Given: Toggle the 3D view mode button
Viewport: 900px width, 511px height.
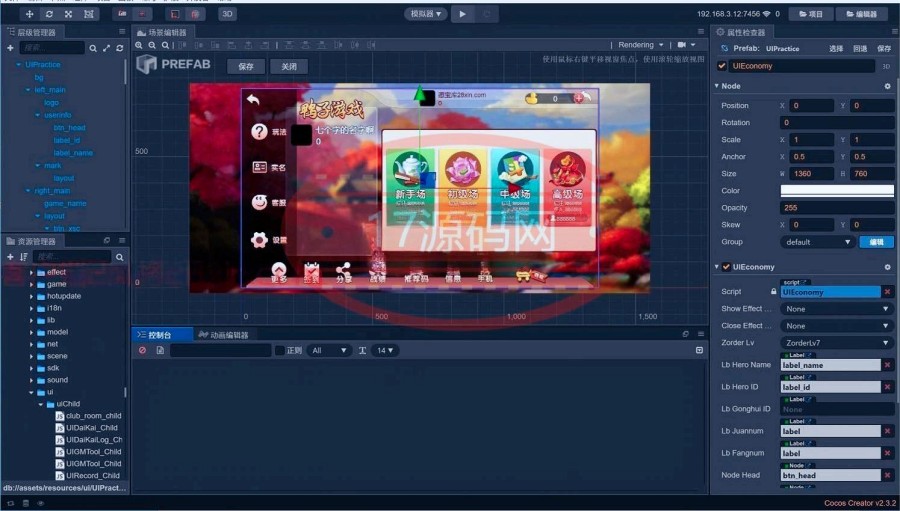Looking at the screenshot, I should 227,14.
